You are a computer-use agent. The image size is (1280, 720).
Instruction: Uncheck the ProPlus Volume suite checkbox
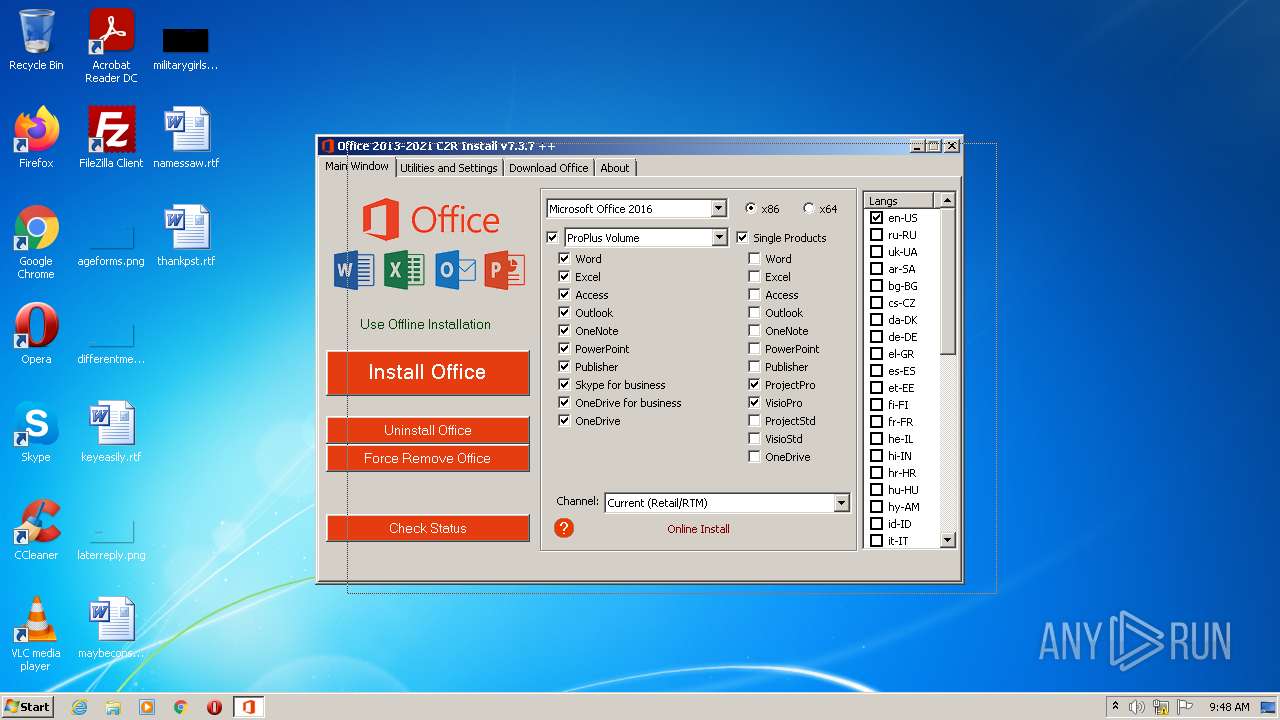553,238
